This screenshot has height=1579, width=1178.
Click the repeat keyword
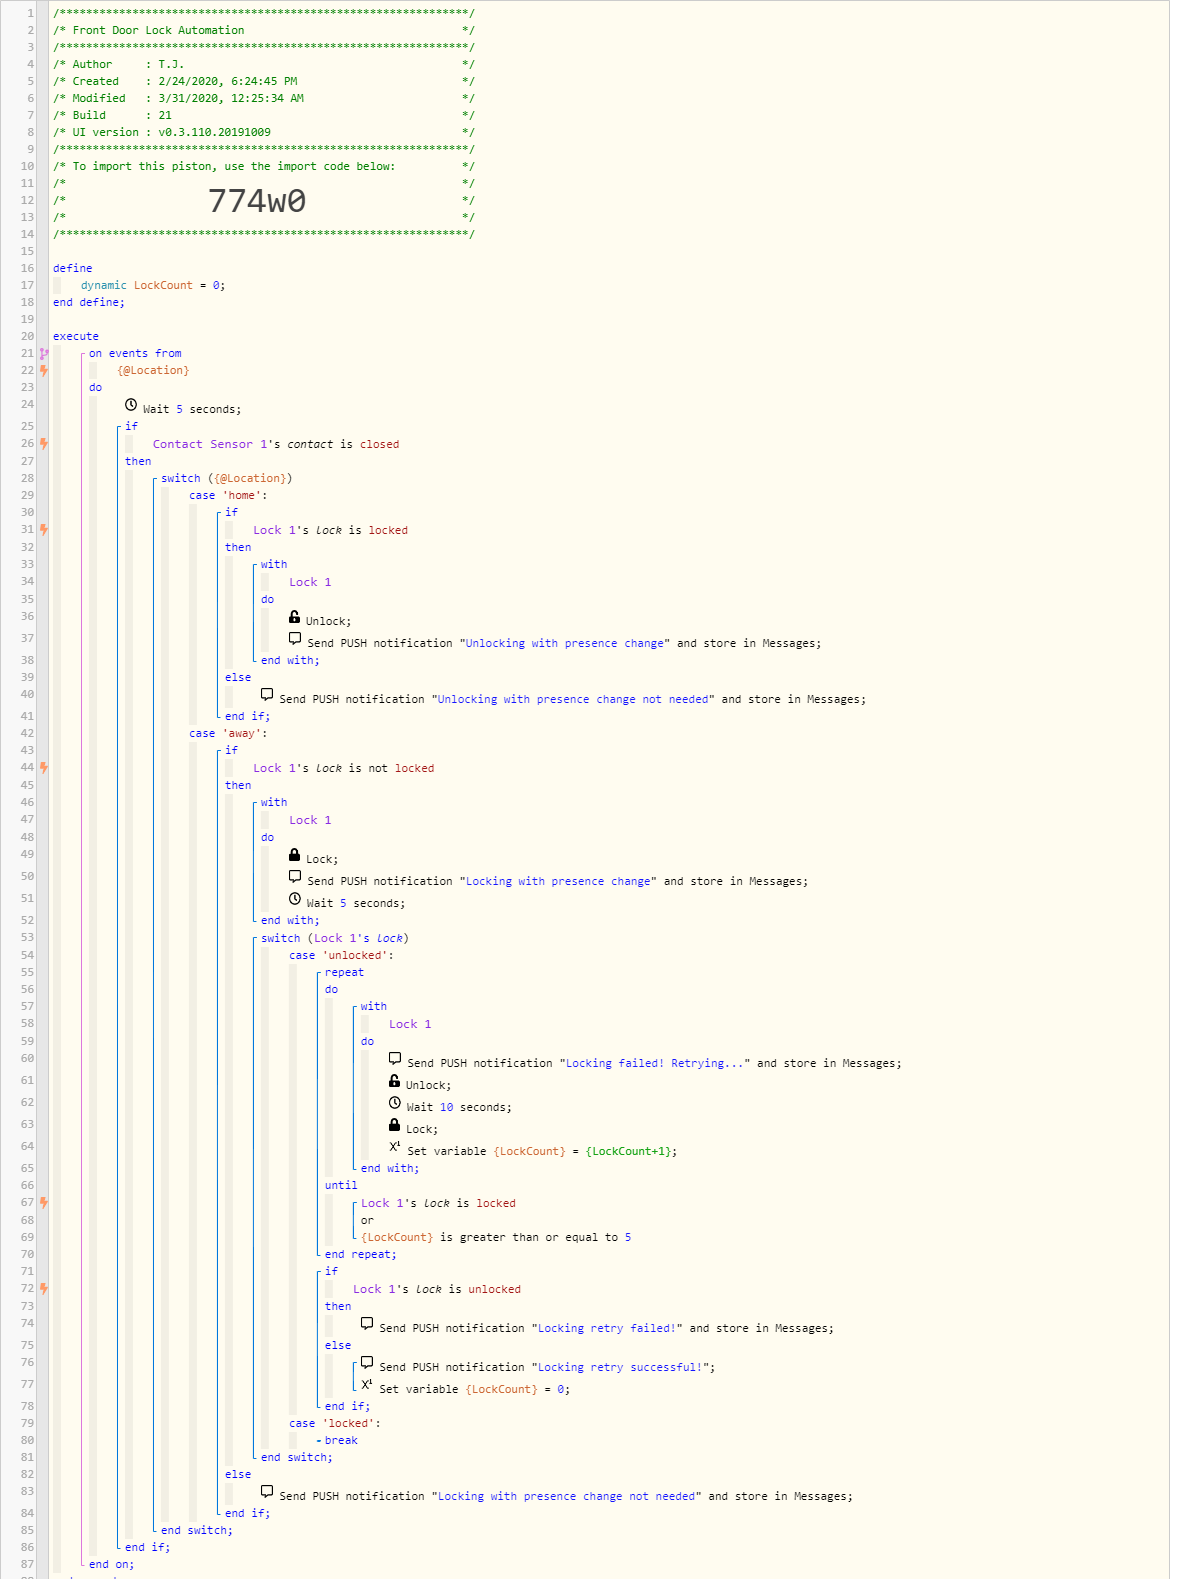(x=344, y=972)
